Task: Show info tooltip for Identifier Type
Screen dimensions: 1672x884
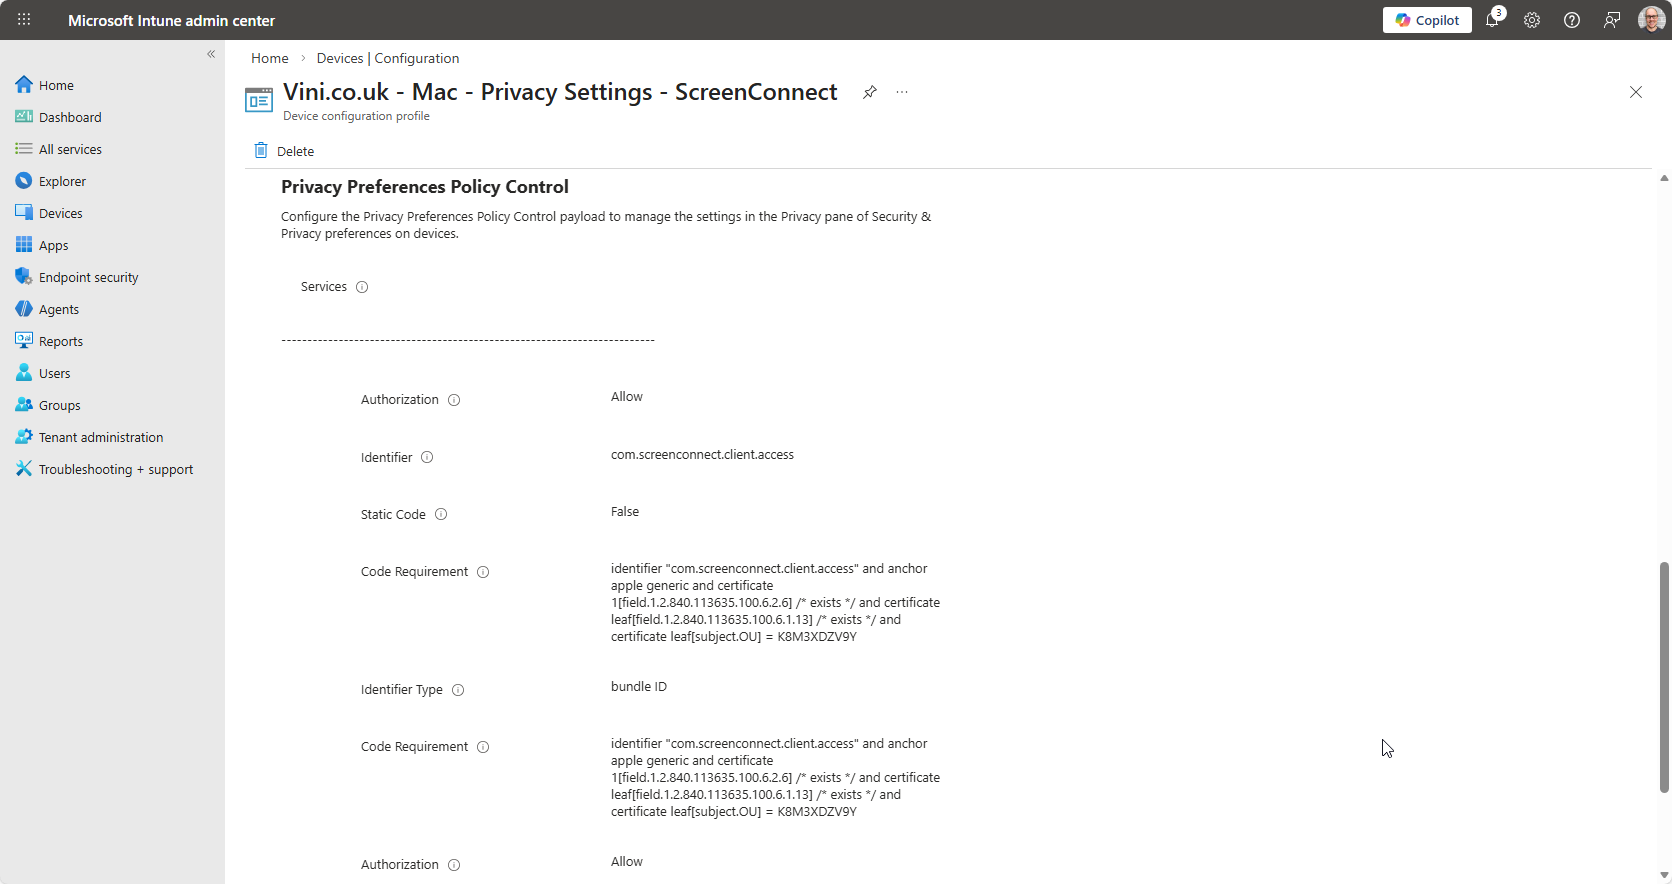Action: click(458, 690)
